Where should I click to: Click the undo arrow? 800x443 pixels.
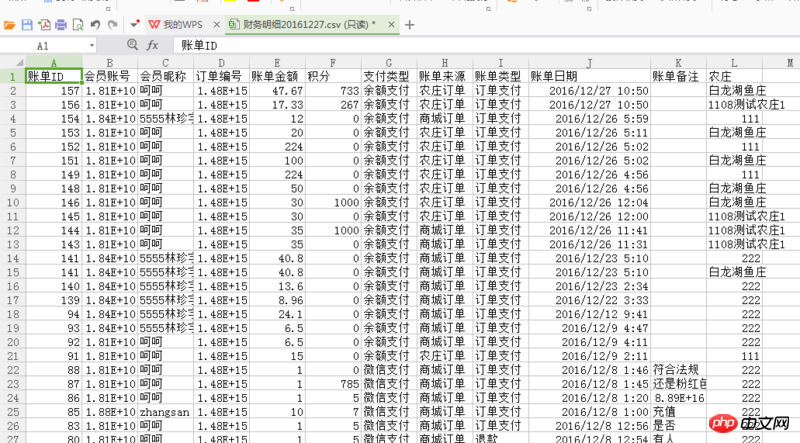(x=95, y=23)
